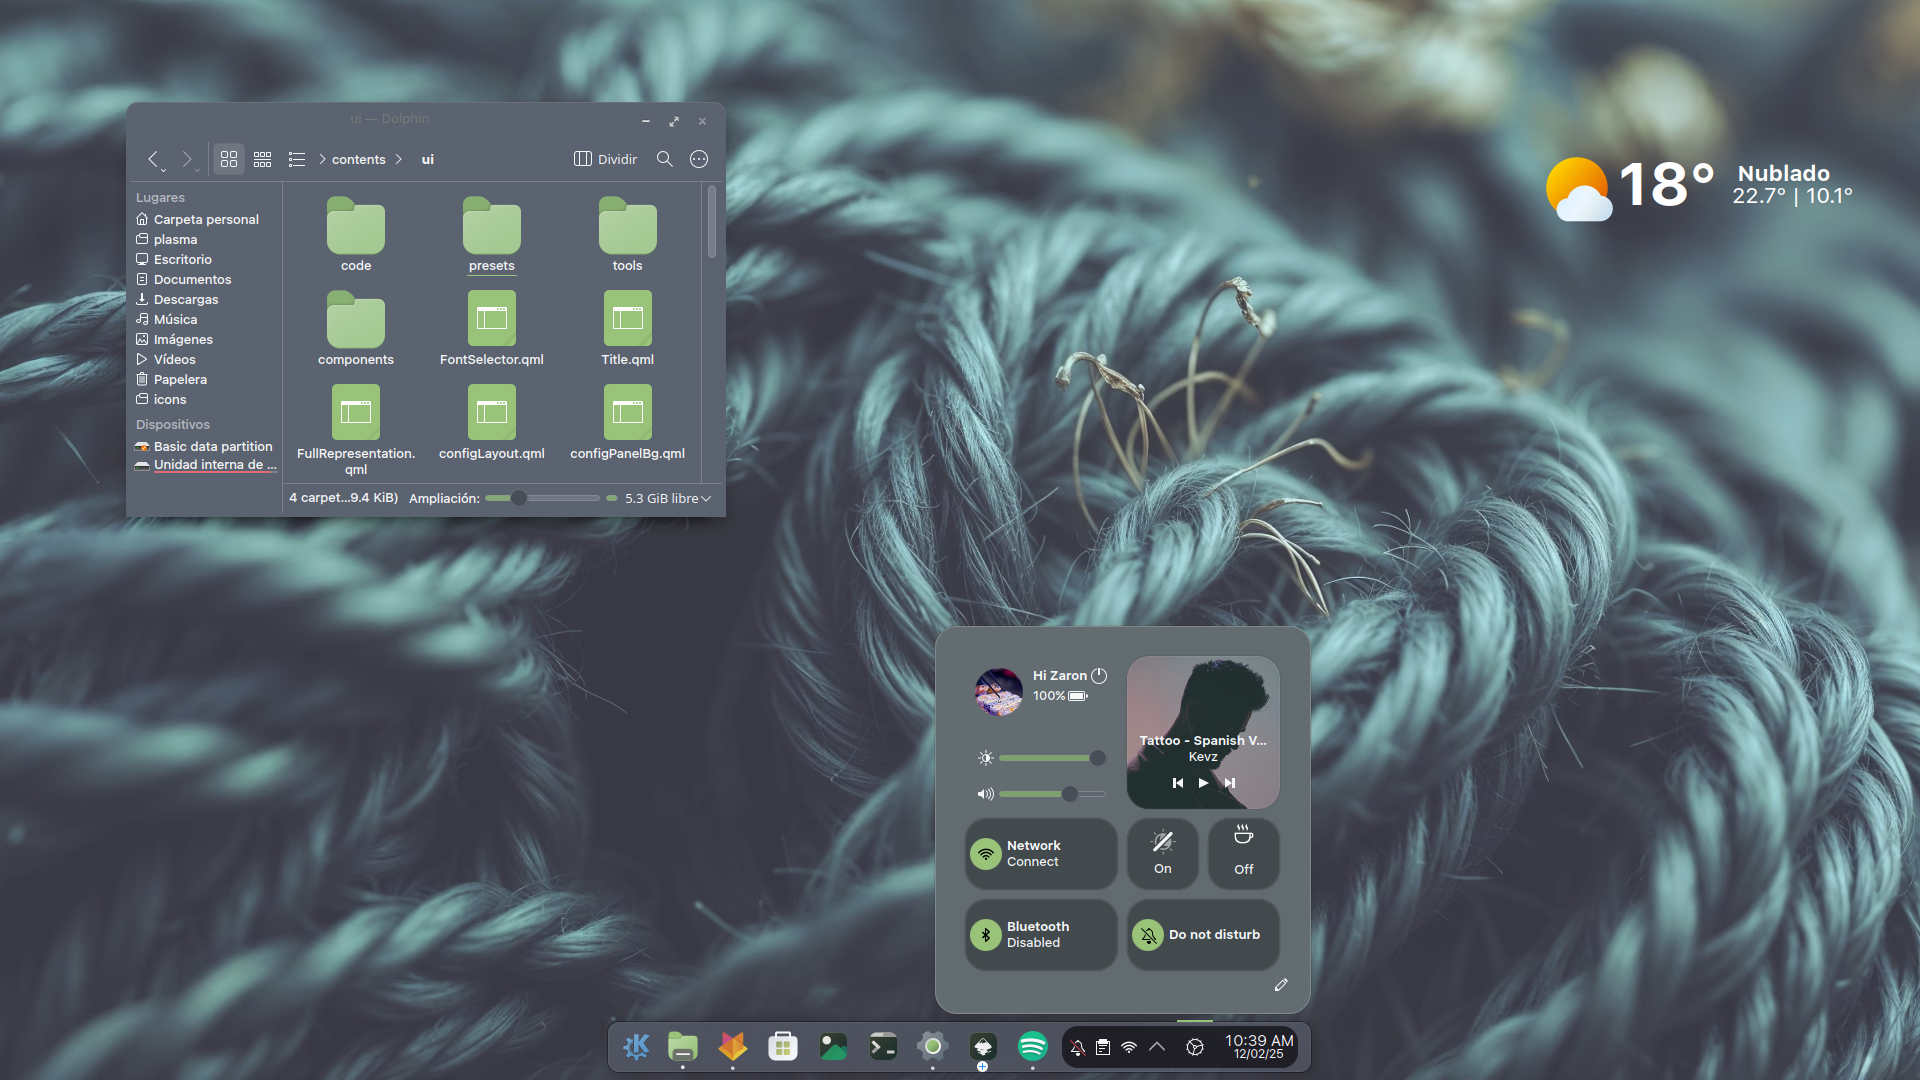Switch Dolphin to details view mode
Screen dimensions: 1920x1080
click(297, 159)
